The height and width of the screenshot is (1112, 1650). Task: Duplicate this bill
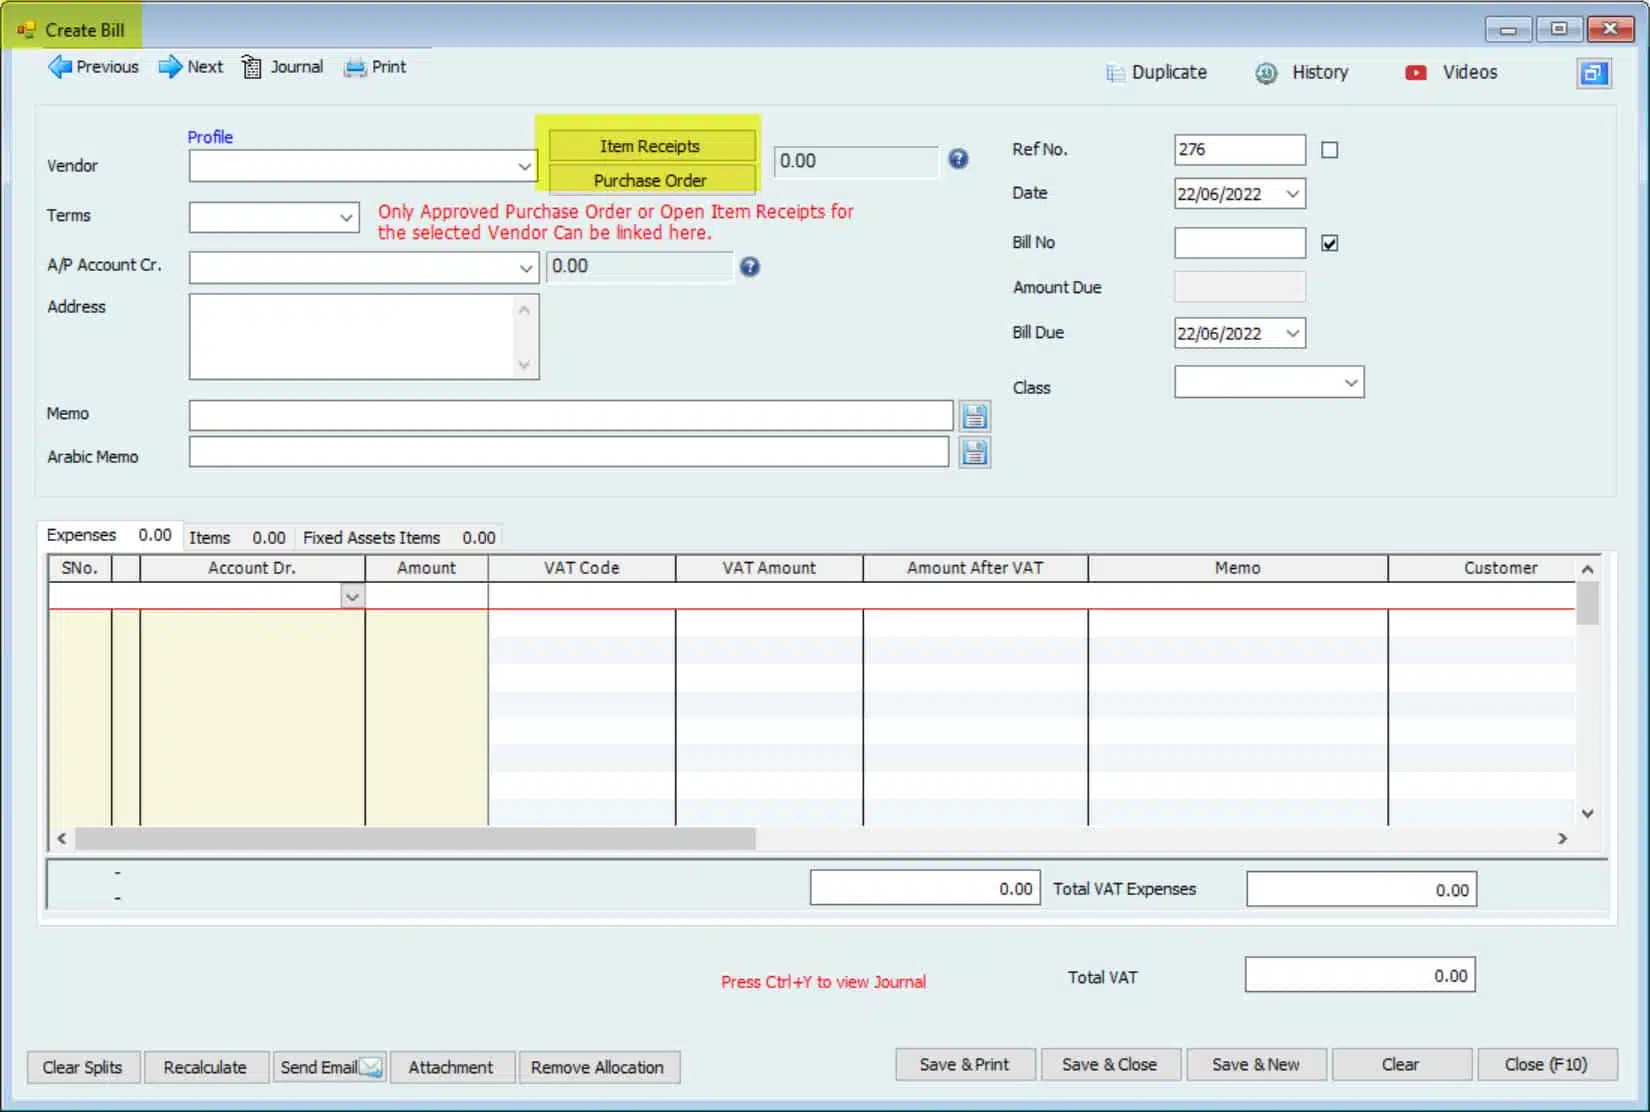pyautogui.click(x=1156, y=72)
